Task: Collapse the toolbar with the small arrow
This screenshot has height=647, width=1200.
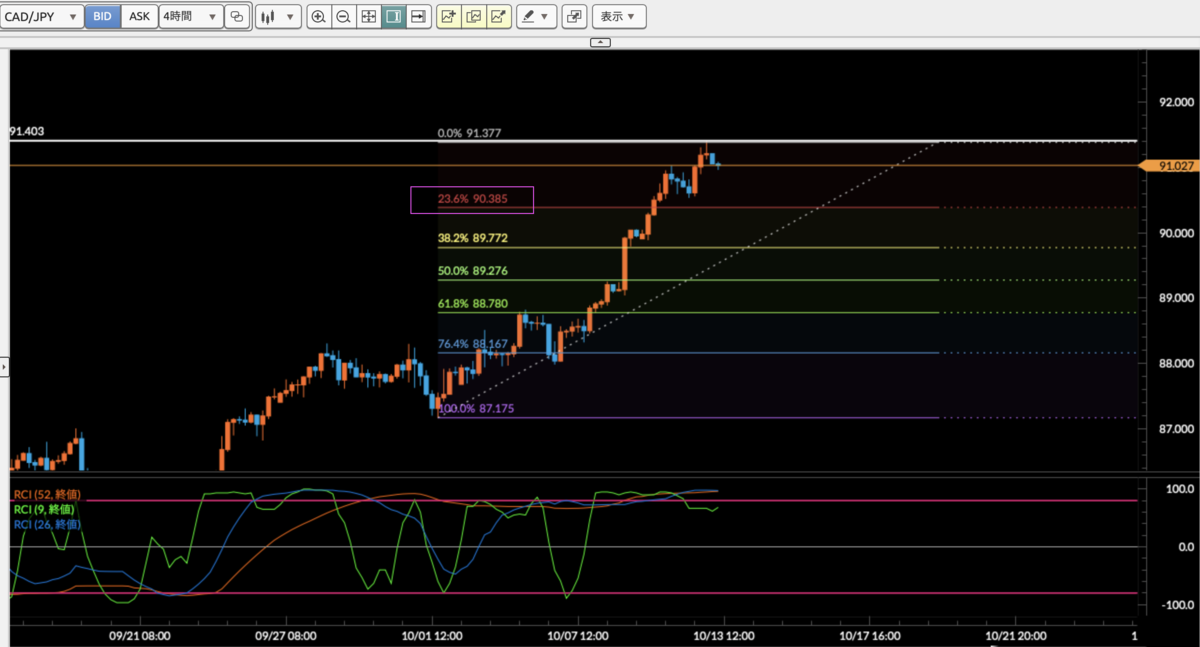Action: tap(600, 42)
